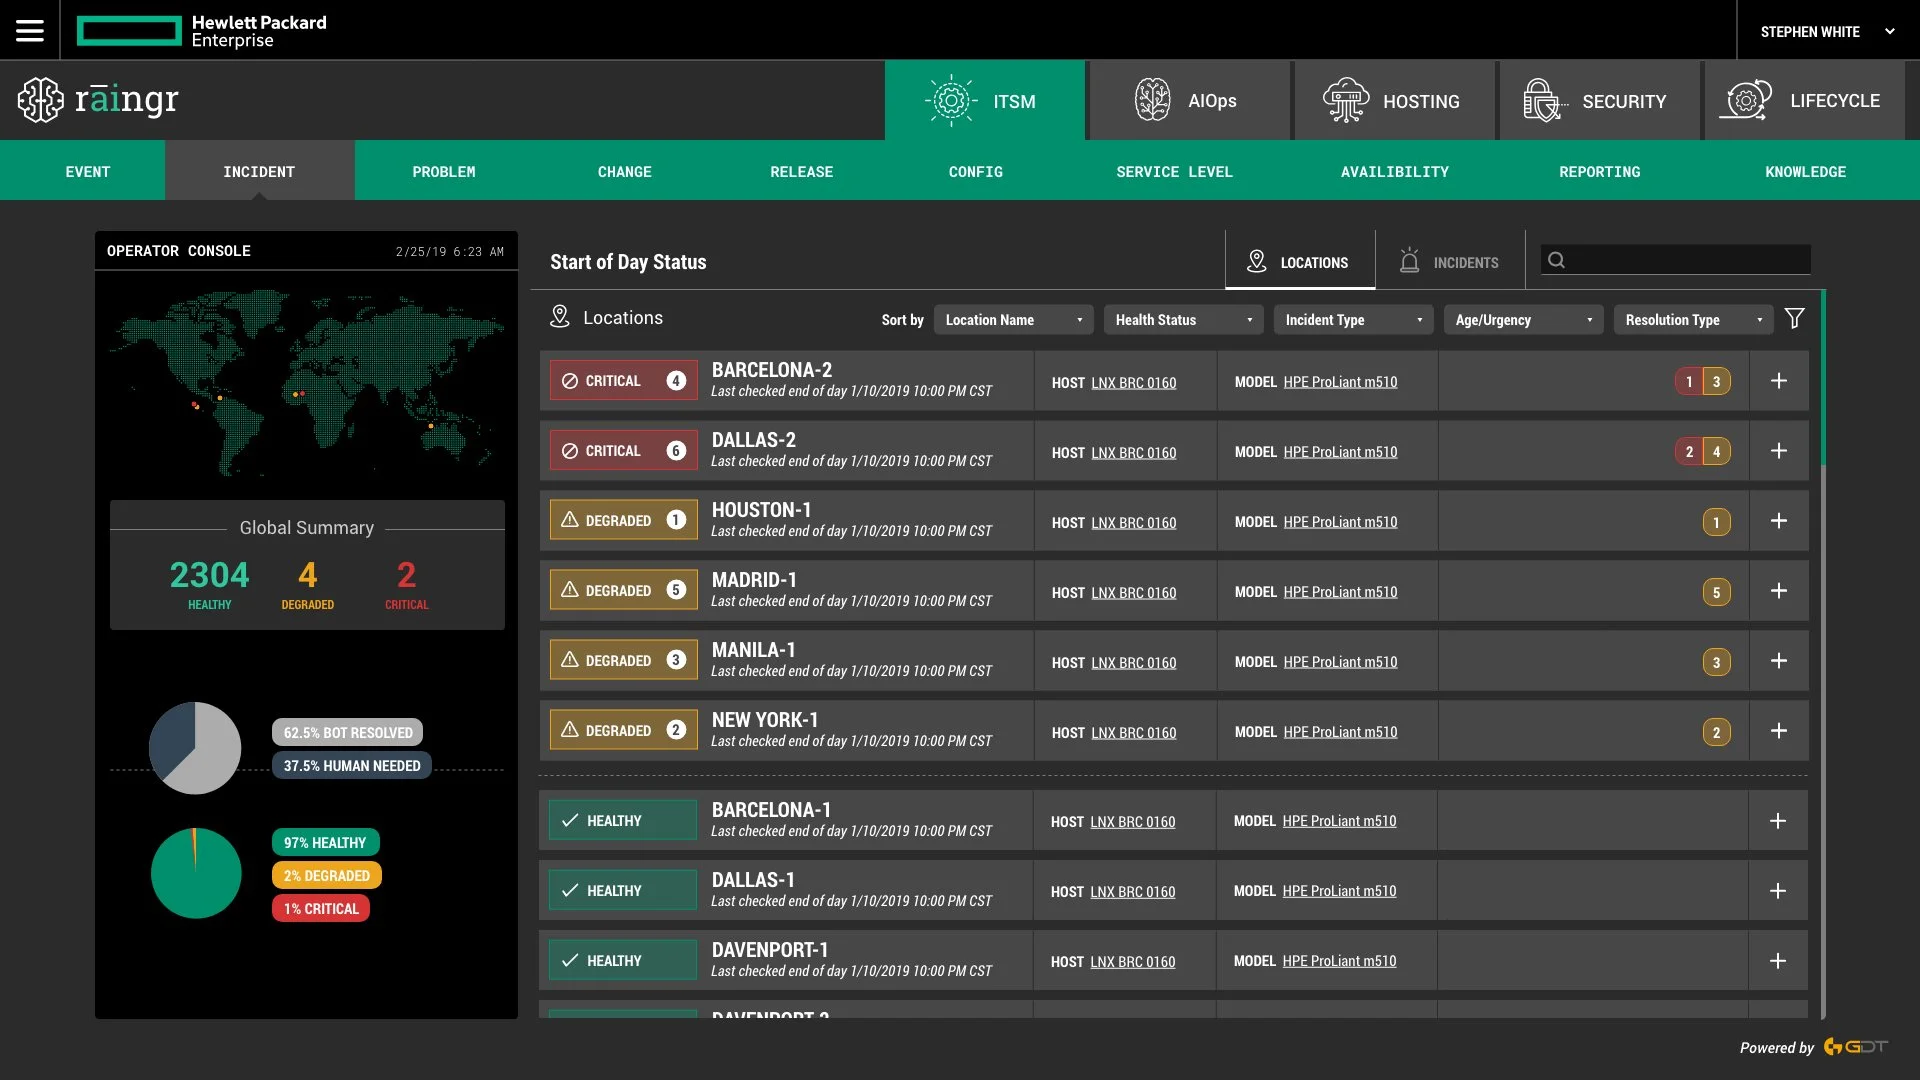The height and width of the screenshot is (1080, 1920).
Task: Select the HOSTING cloud icon module
Action: [x=1346, y=100]
